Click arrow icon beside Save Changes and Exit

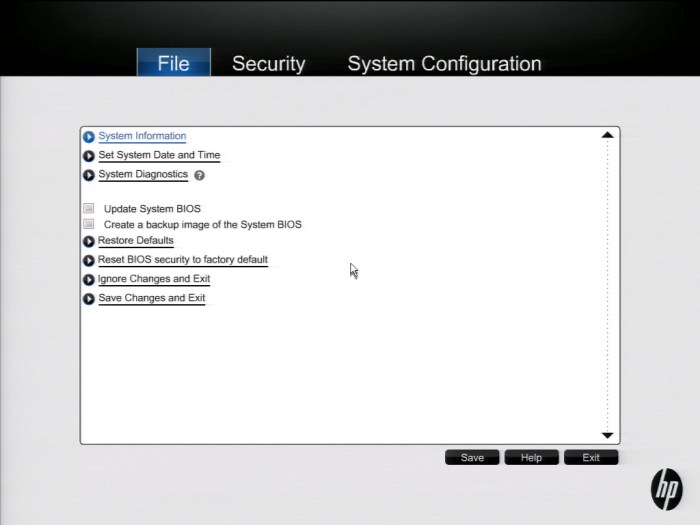[x=89, y=299]
